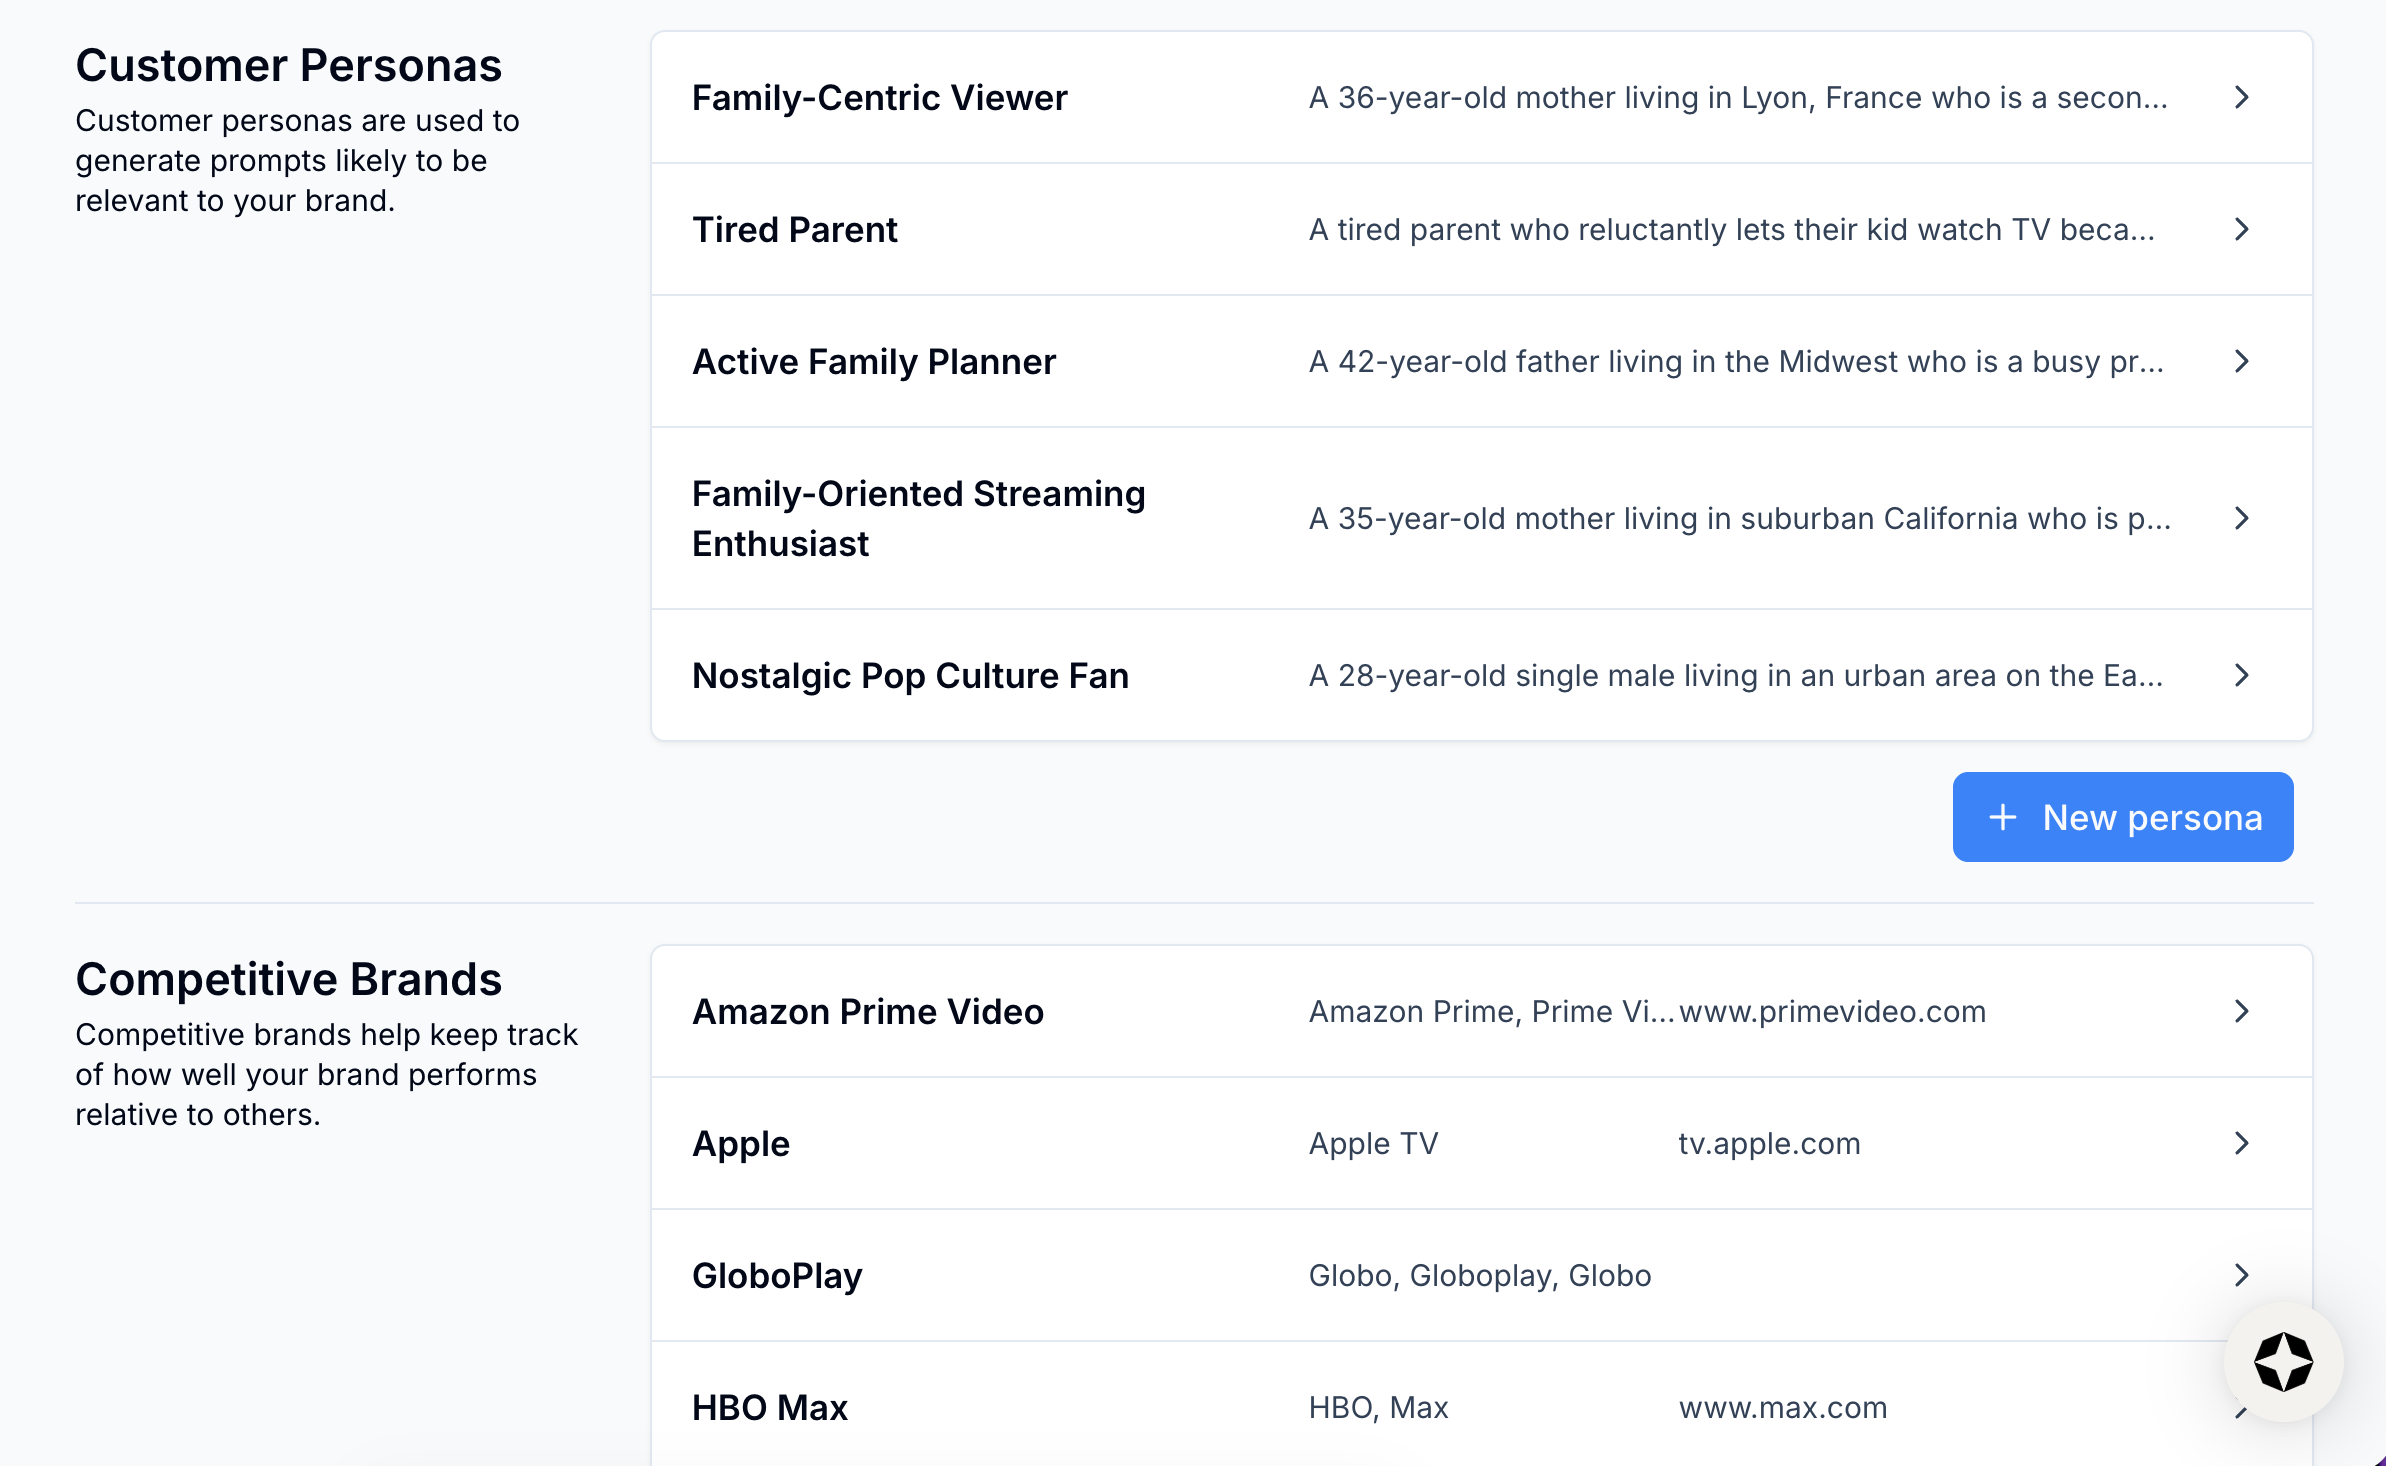Viewport: 2386px width, 1466px height.
Task: Expand Tired Parent row arrow
Action: coord(2241,229)
